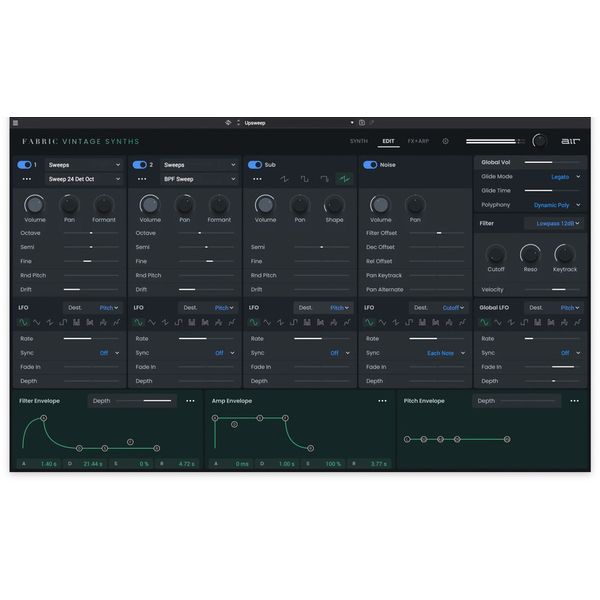Select the sawtooth wave for oscillator 1 LFO
The width and height of the screenshot is (600, 600).
[x=50, y=323]
